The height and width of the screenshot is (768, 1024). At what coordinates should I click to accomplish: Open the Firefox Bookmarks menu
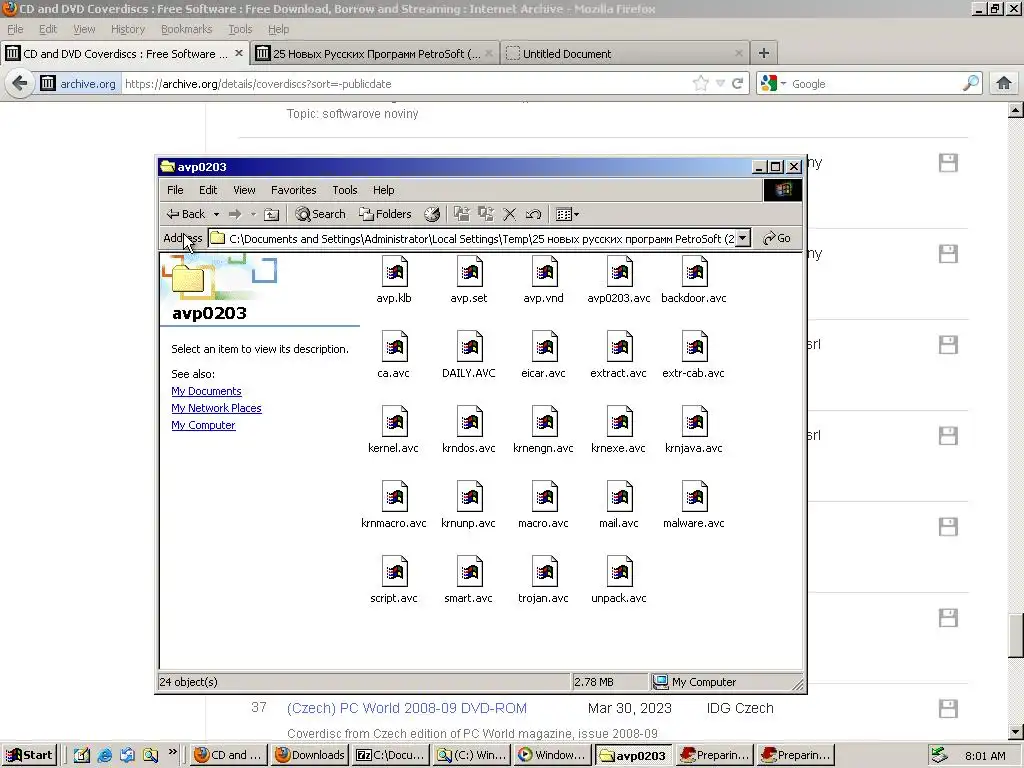[x=186, y=29]
